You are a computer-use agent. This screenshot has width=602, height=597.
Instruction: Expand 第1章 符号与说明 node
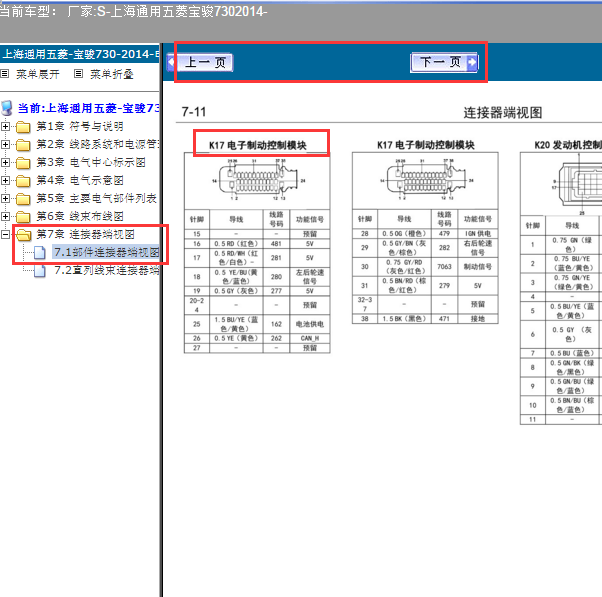click(5, 126)
